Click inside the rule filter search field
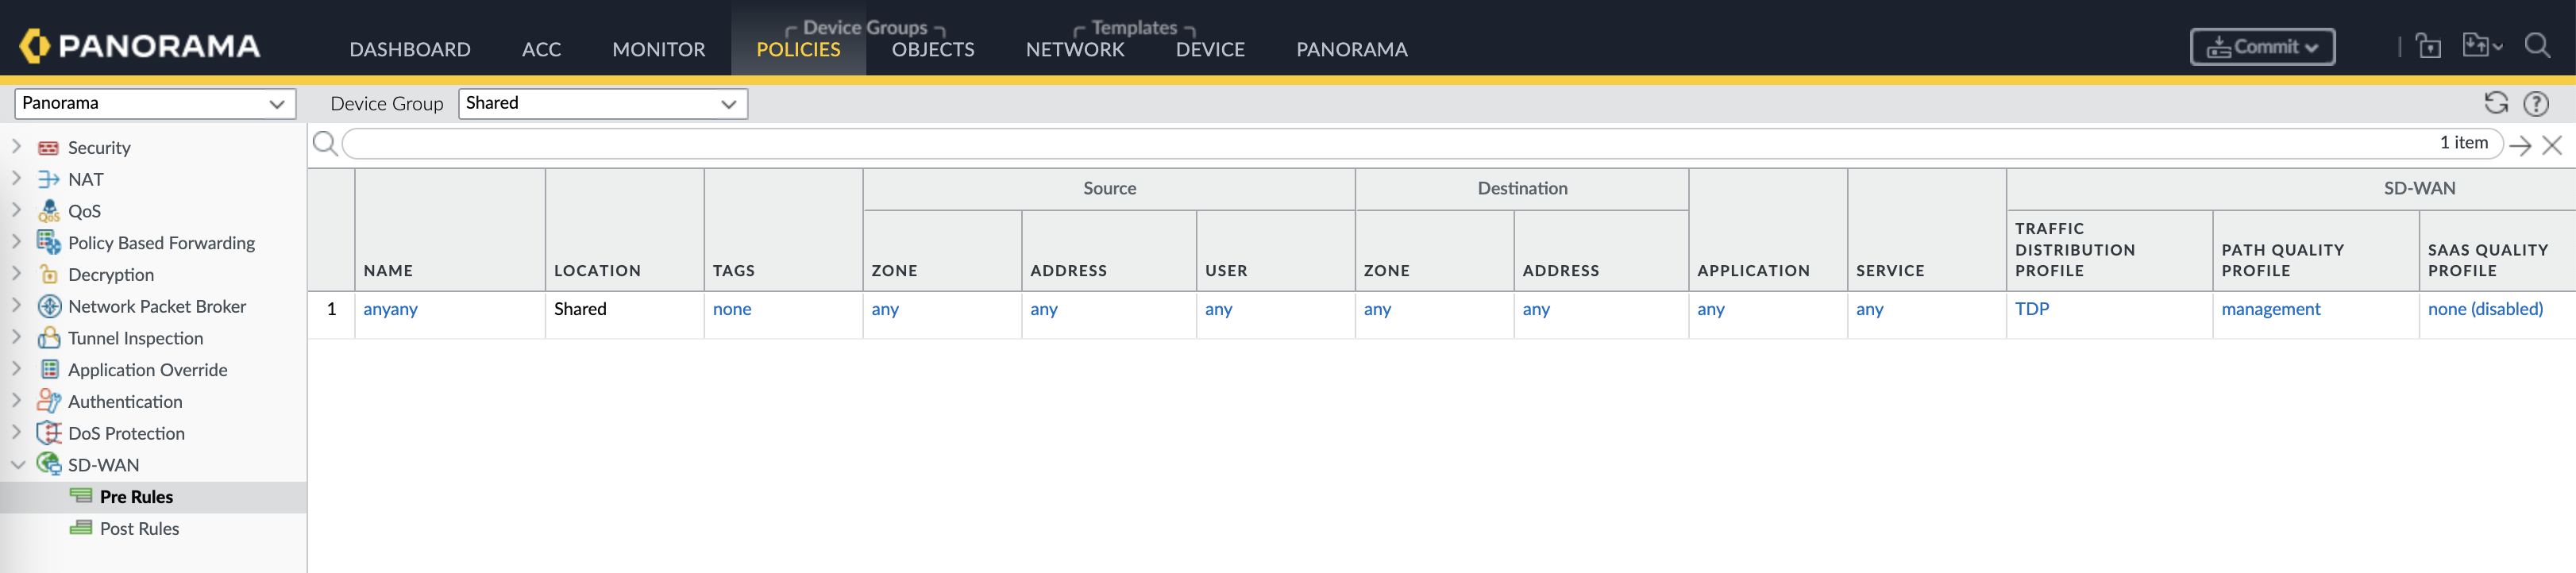Image resolution: width=2576 pixels, height=573 pixels. (x=1380, y=144)
